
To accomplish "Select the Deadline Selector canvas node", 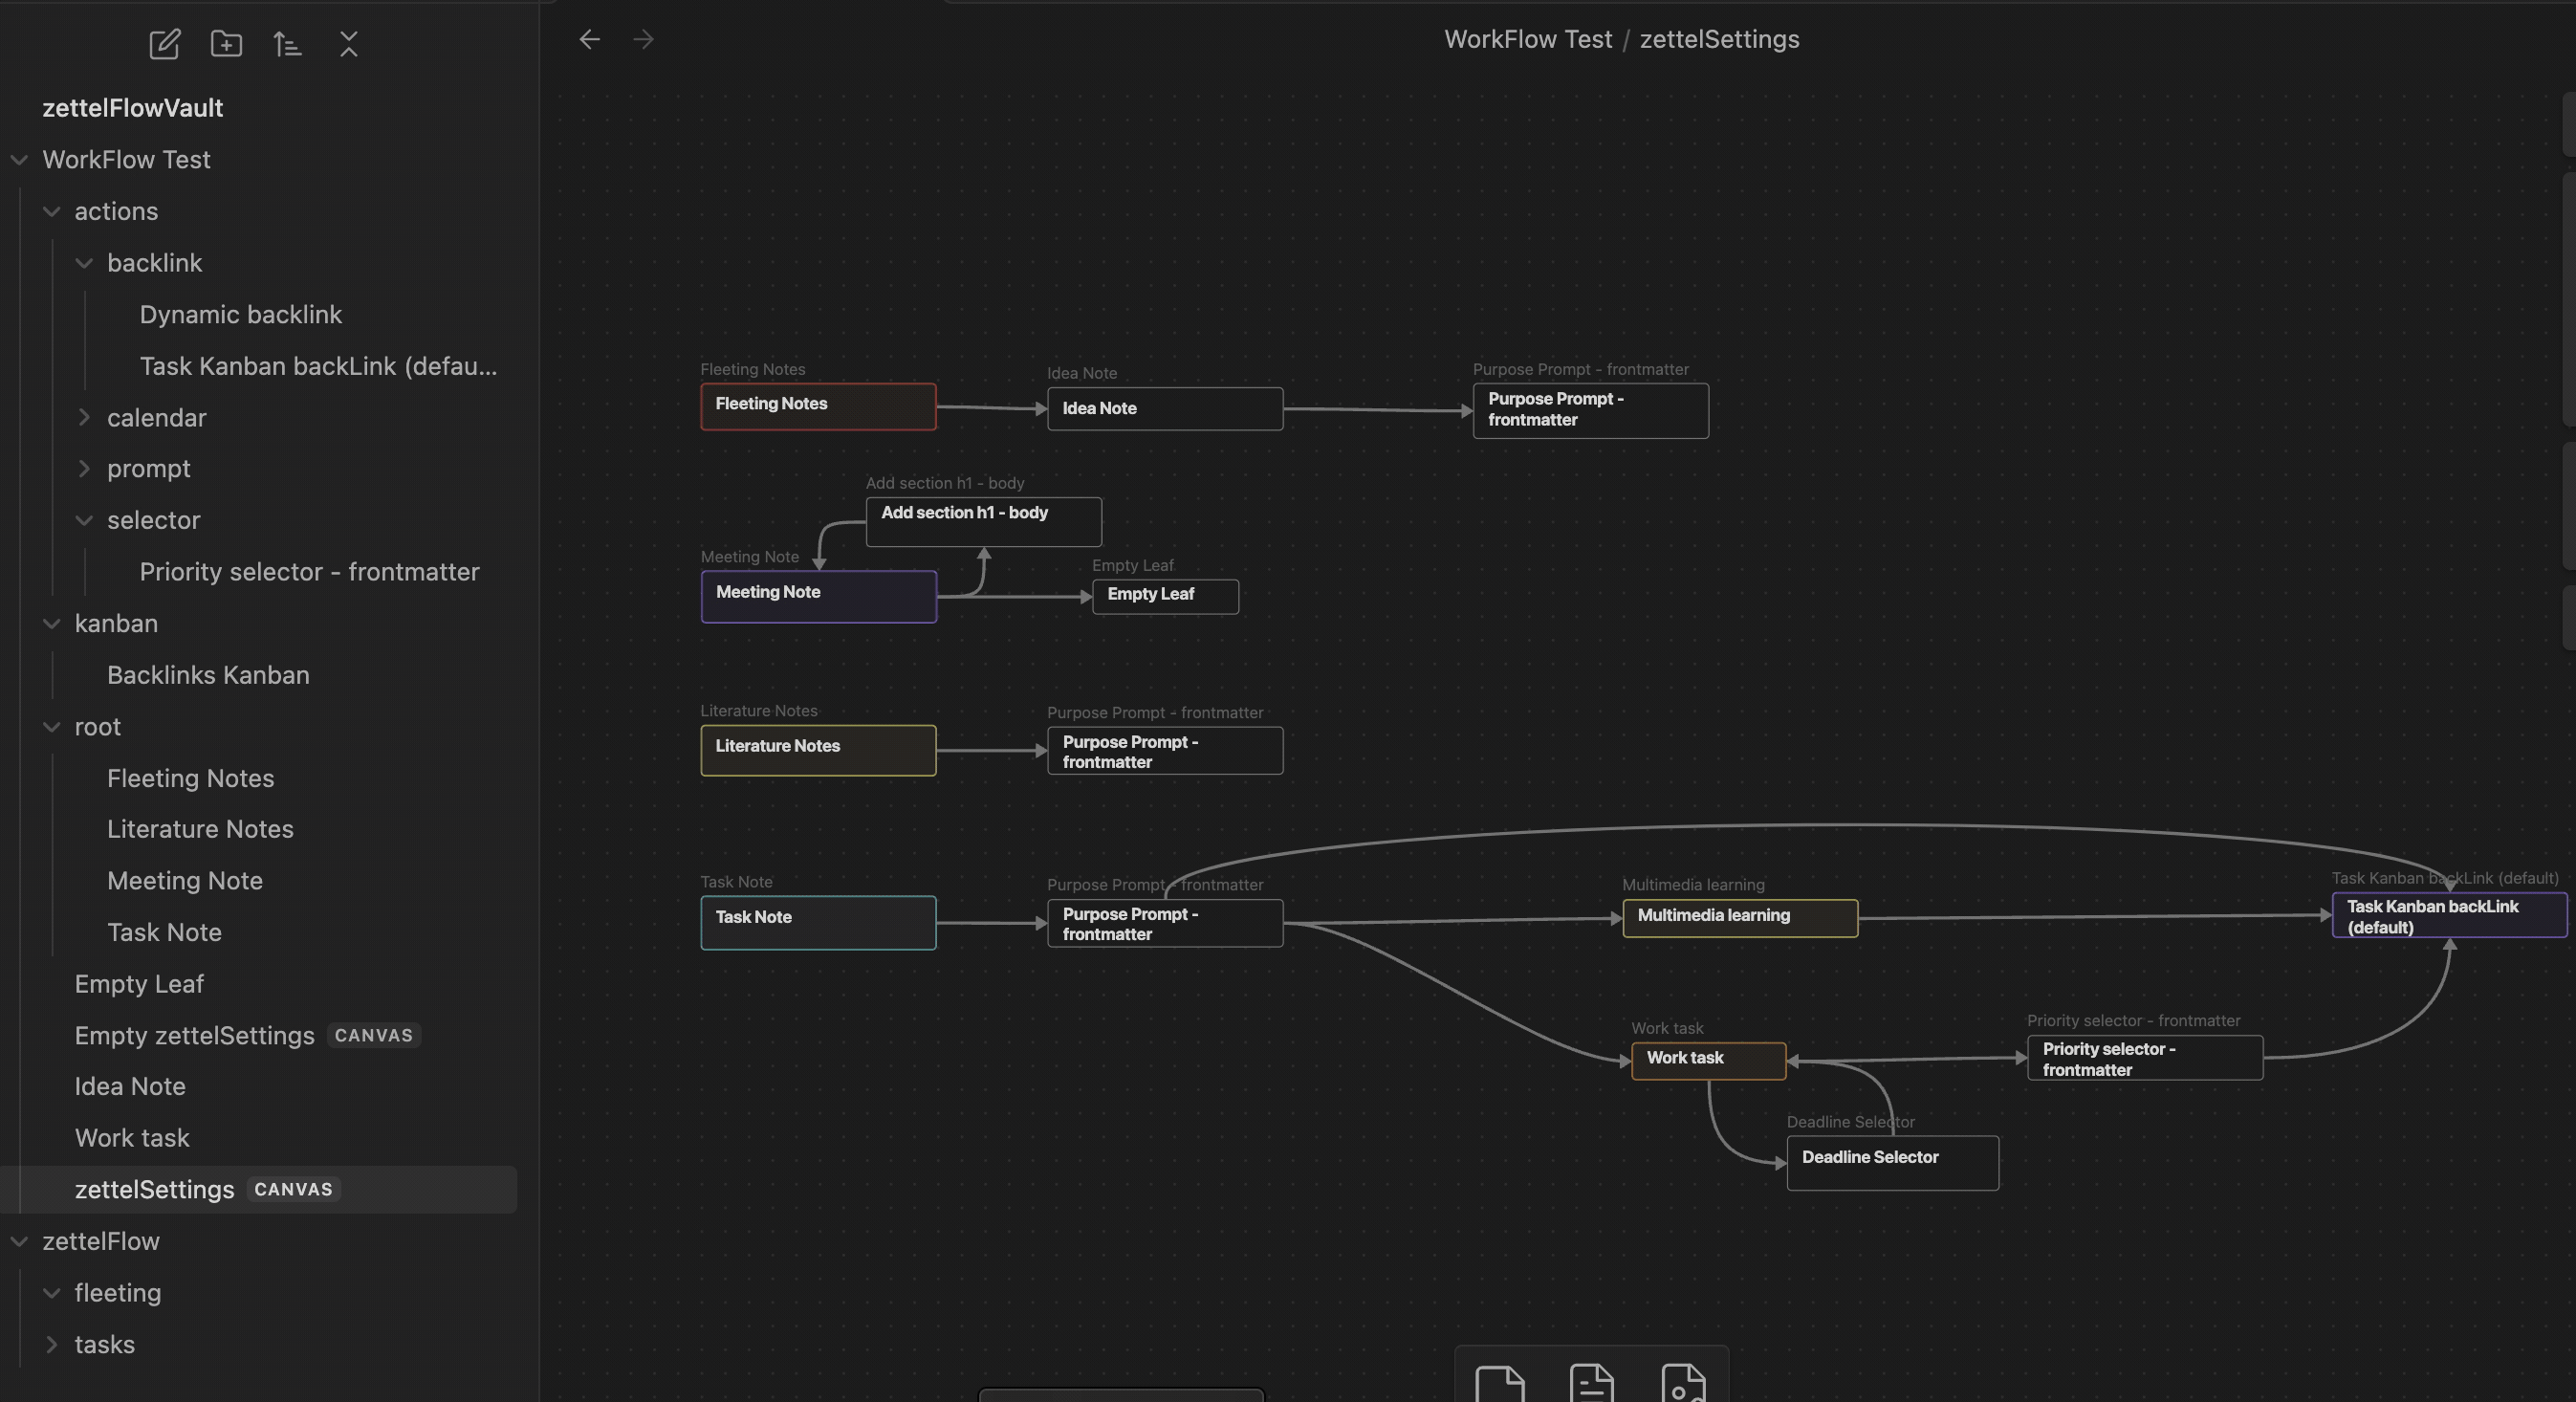I will point(1892,1162).
